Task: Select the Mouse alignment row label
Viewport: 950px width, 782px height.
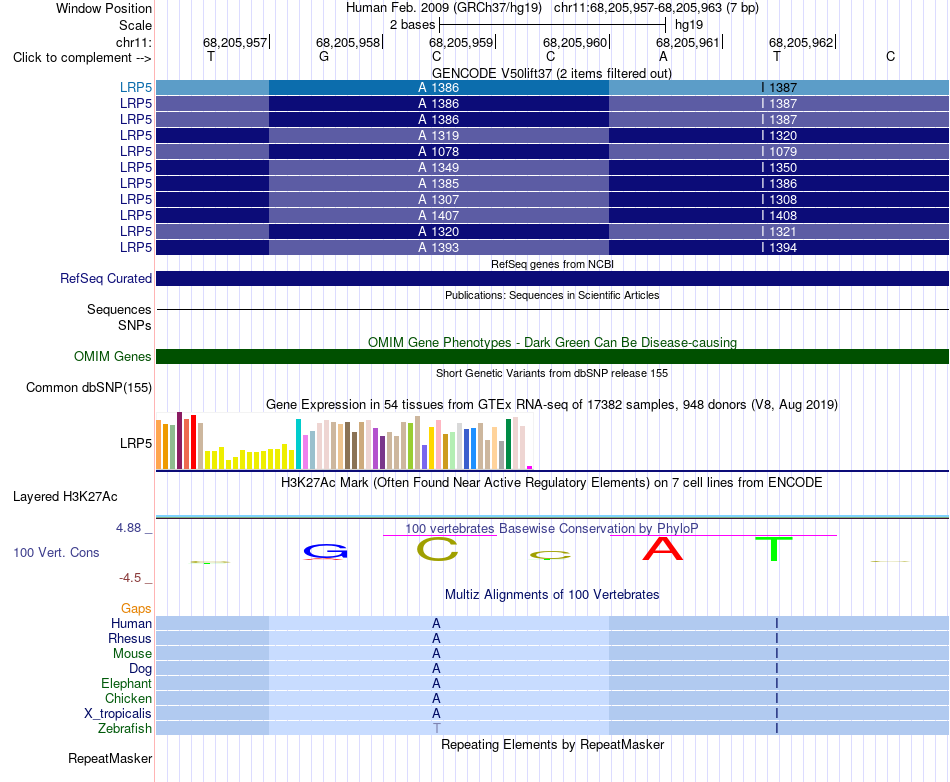Action: 132,654
